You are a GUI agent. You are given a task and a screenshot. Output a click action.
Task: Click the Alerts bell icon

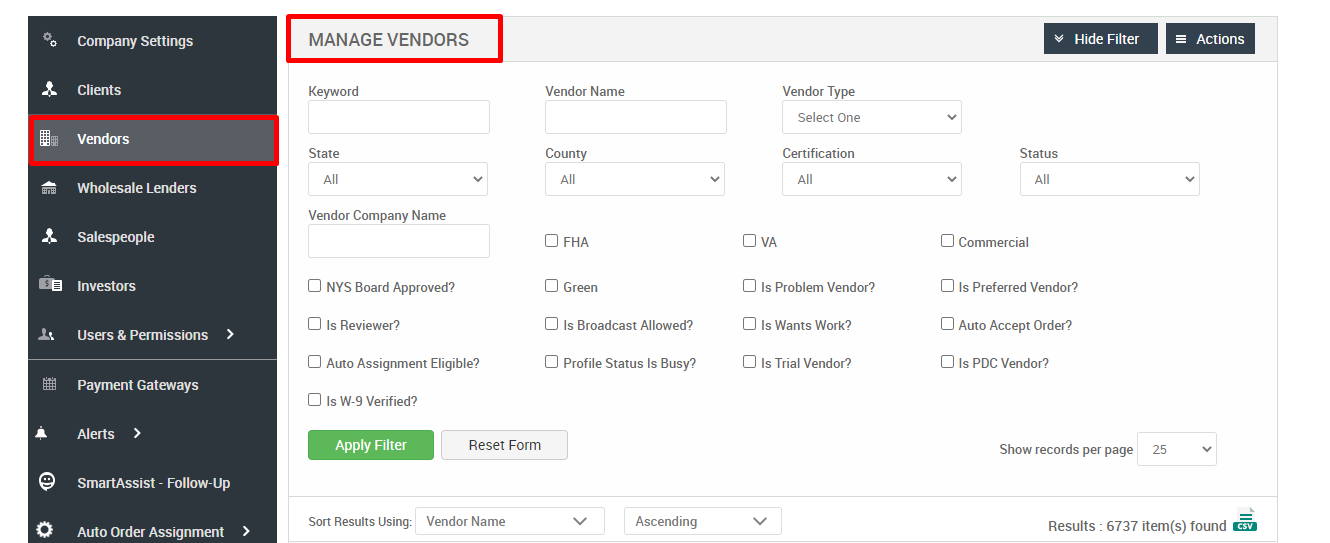click(x=41, y=433)
